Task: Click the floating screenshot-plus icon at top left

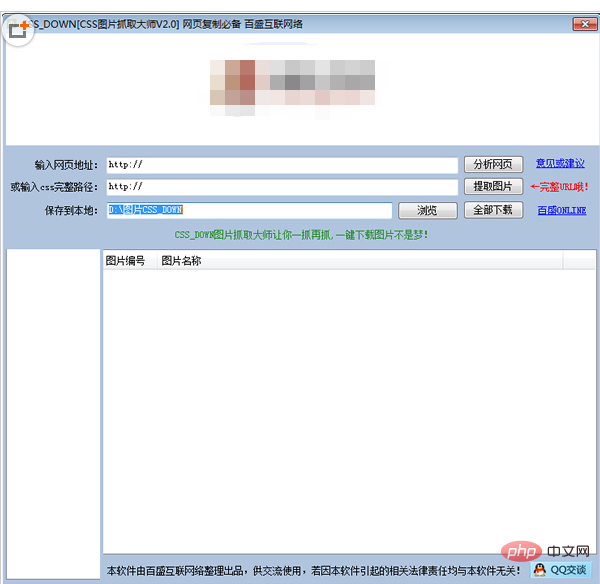Action: coord(18,30)
